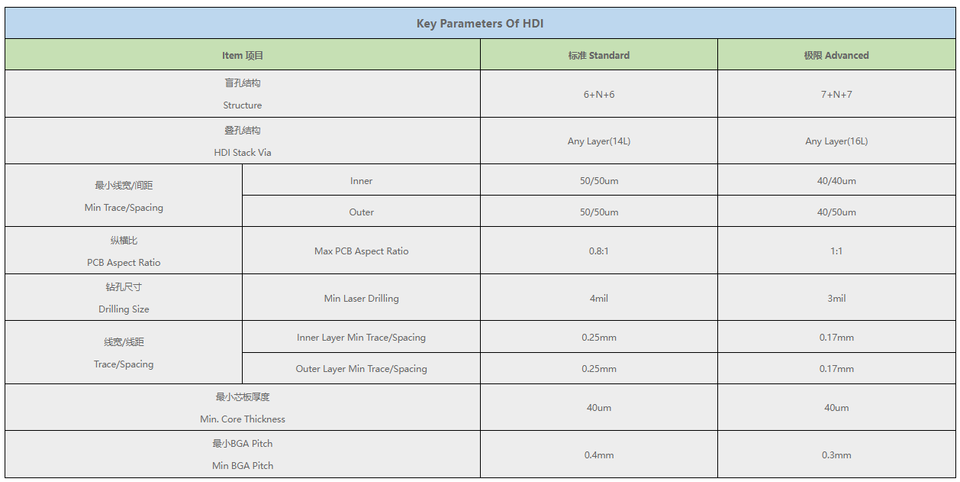
Task: Select the Min. Core Thickness row label
Action: tap(242, 419)
